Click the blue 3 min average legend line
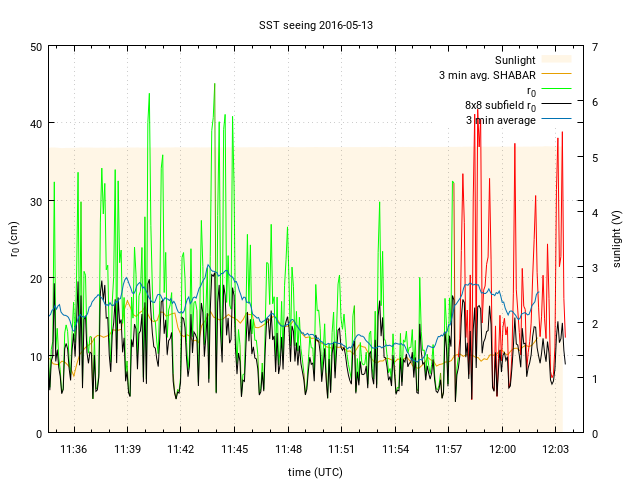Screen dimensions: 640x480 pos(560,120)
